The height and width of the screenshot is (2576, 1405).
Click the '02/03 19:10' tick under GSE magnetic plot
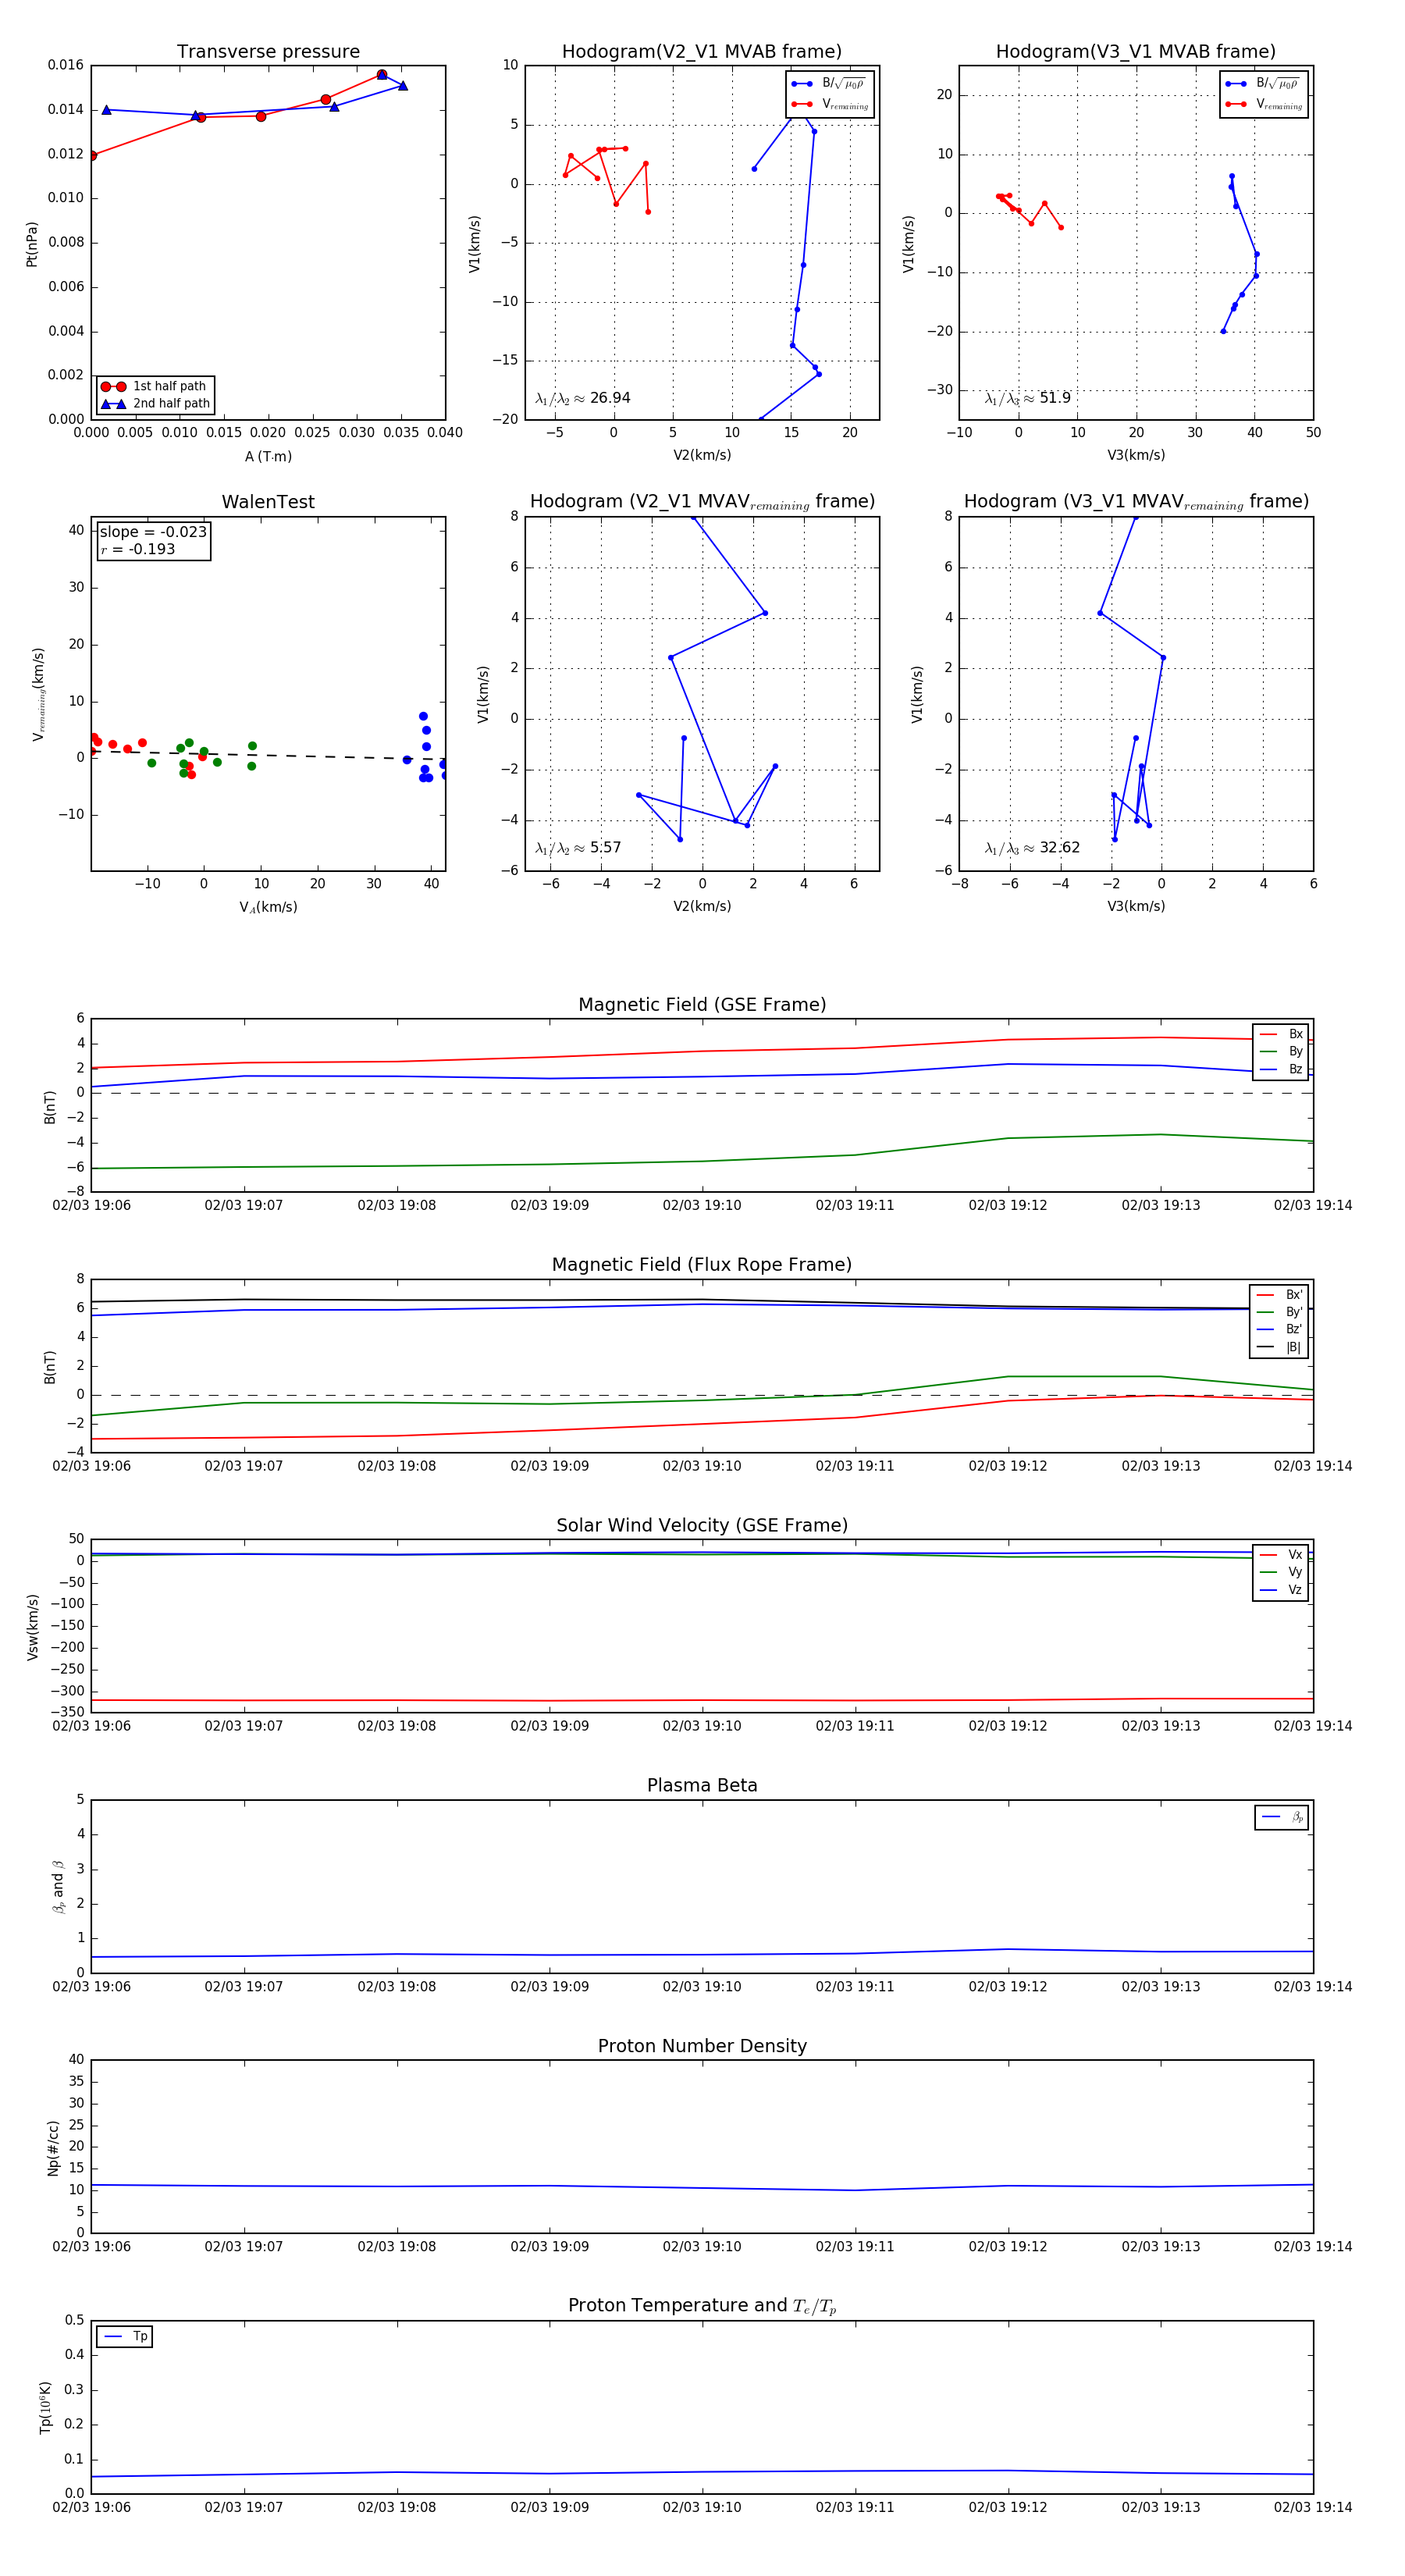point(702,1205)
